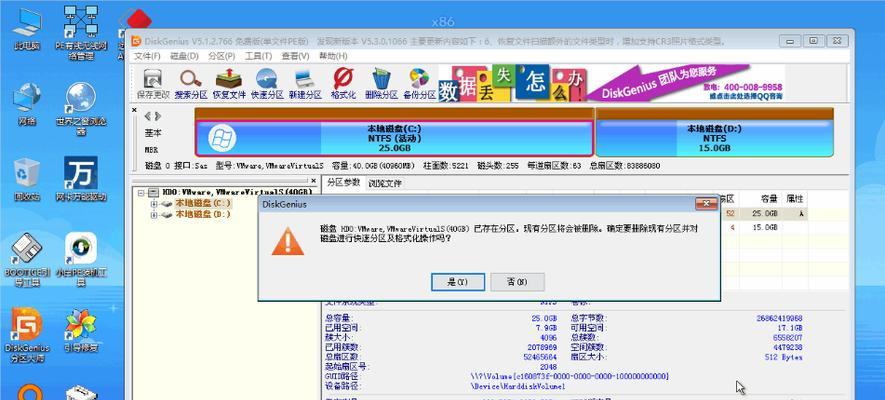Switch to the 浏览文件 tab
The image size is (885, 400).
(x=384, y=183)
